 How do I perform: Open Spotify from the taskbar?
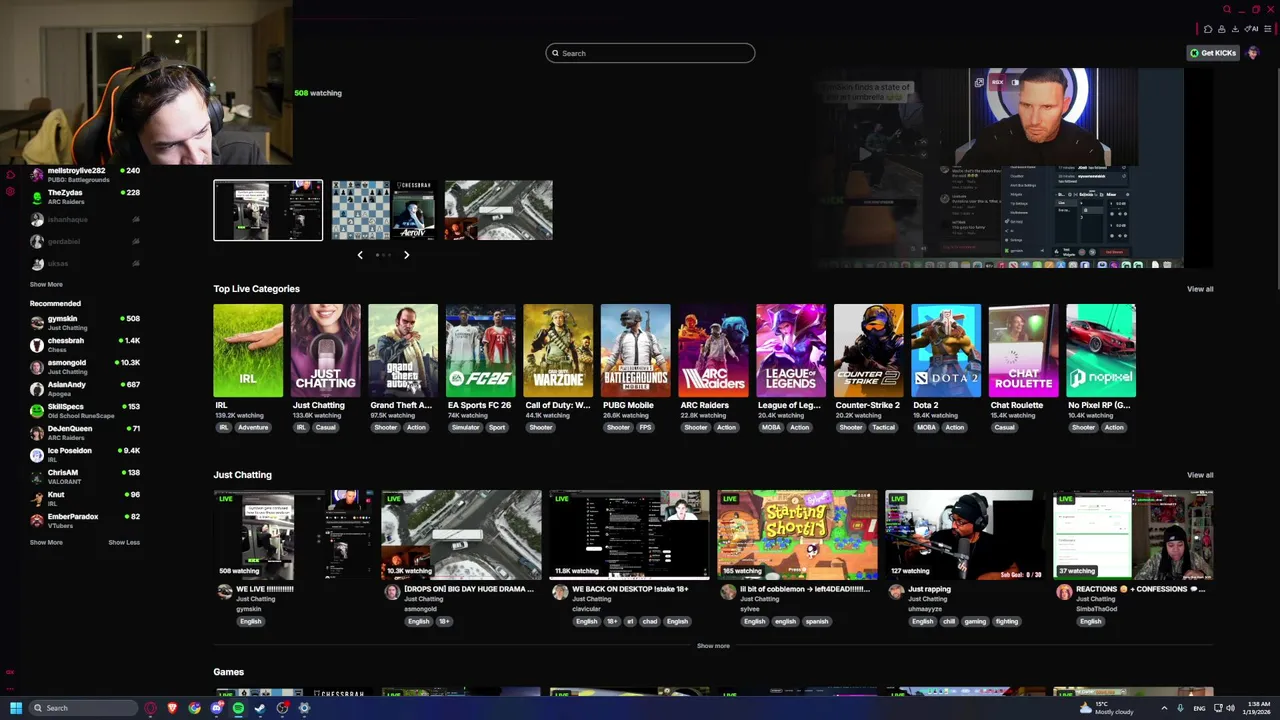238,708
